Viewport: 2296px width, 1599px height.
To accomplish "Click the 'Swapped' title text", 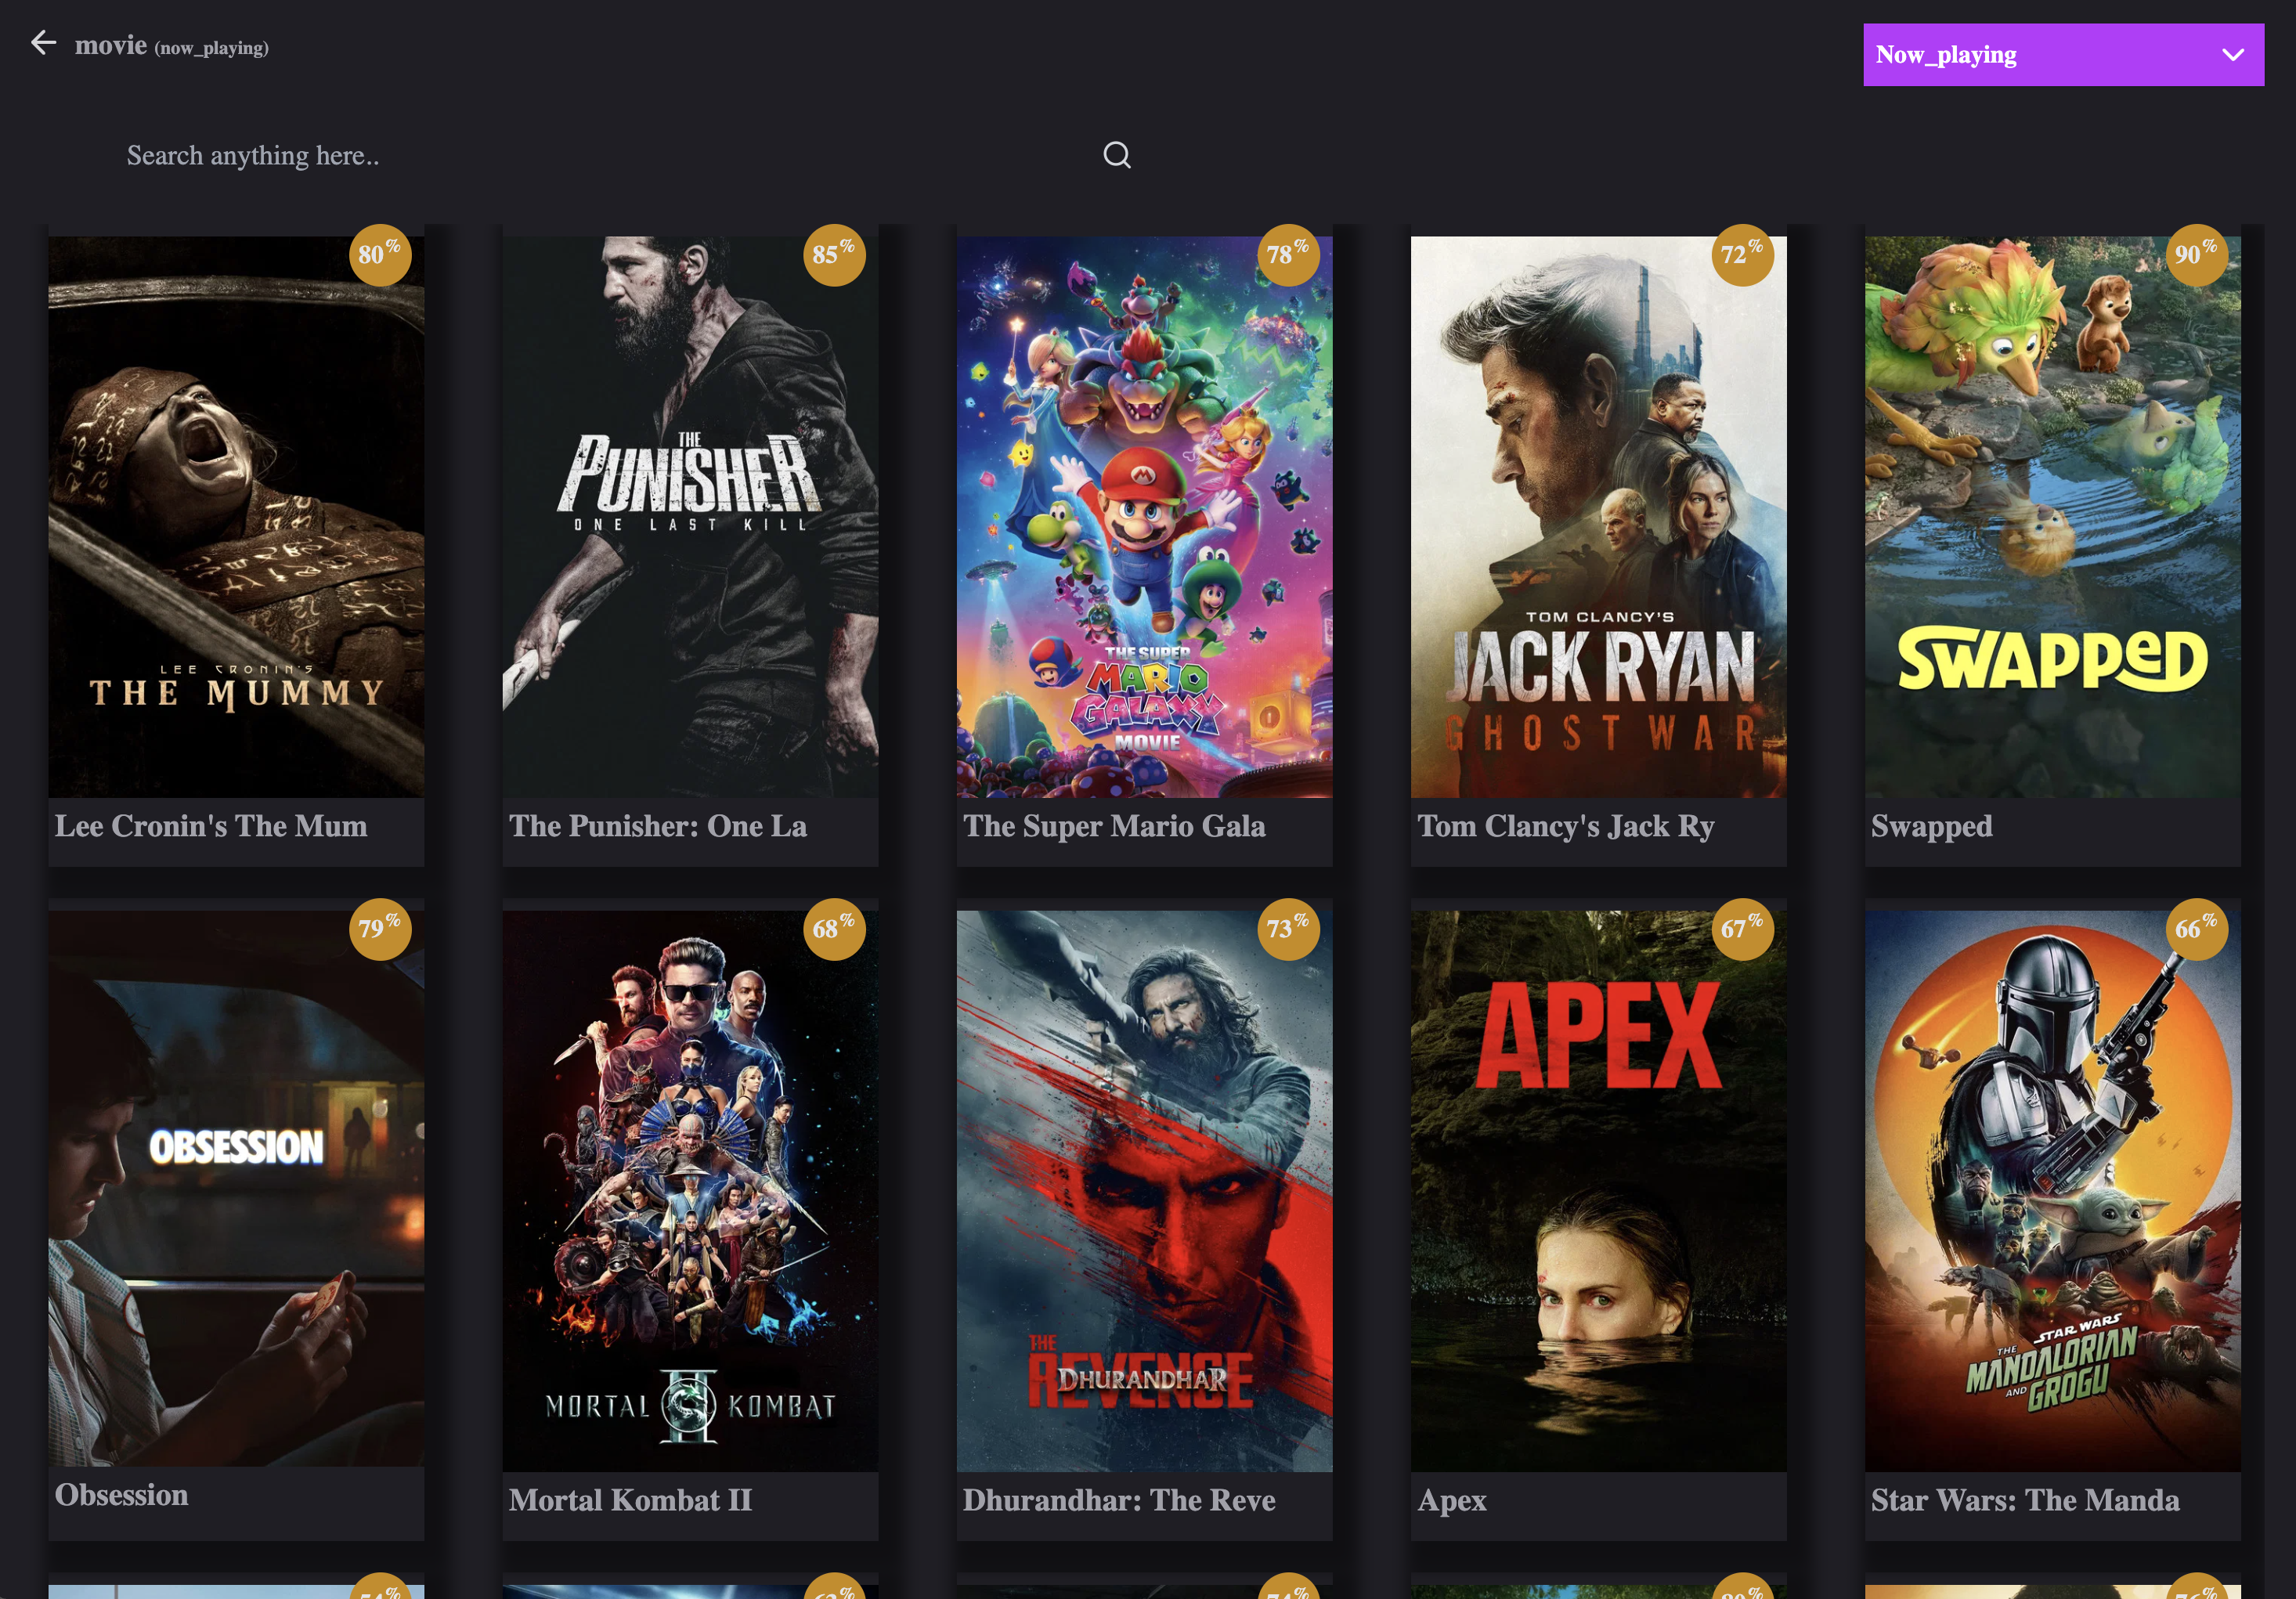I will coord(1932,827).
